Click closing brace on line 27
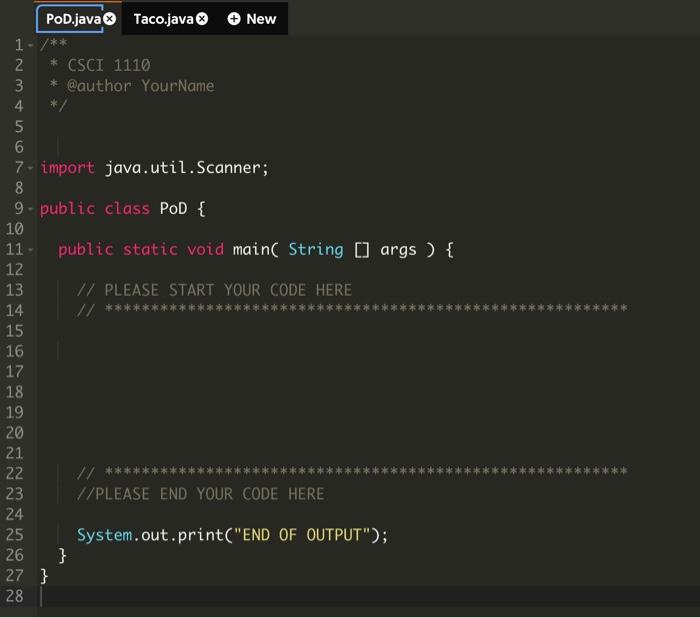Viewport: 700px width, 618px height. [x=44, y=576]
